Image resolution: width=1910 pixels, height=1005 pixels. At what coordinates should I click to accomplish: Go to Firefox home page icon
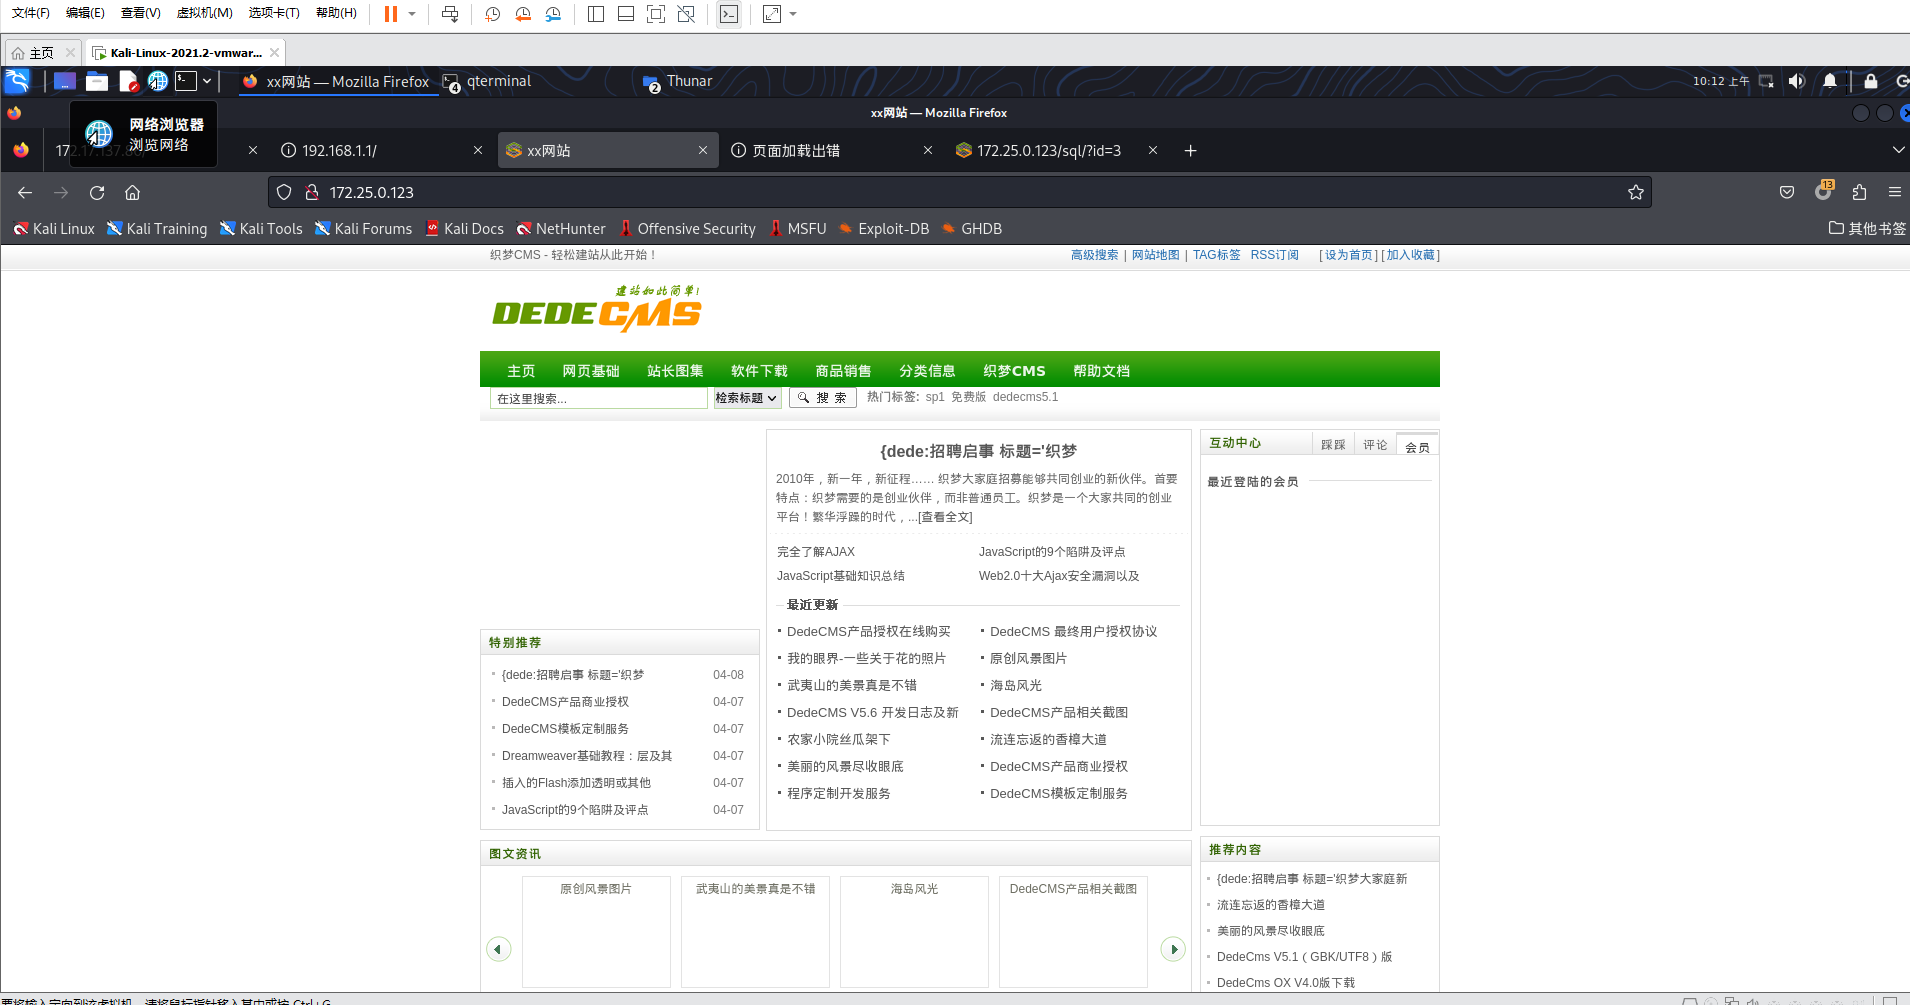pyautogui.click(x=132, y=192)
